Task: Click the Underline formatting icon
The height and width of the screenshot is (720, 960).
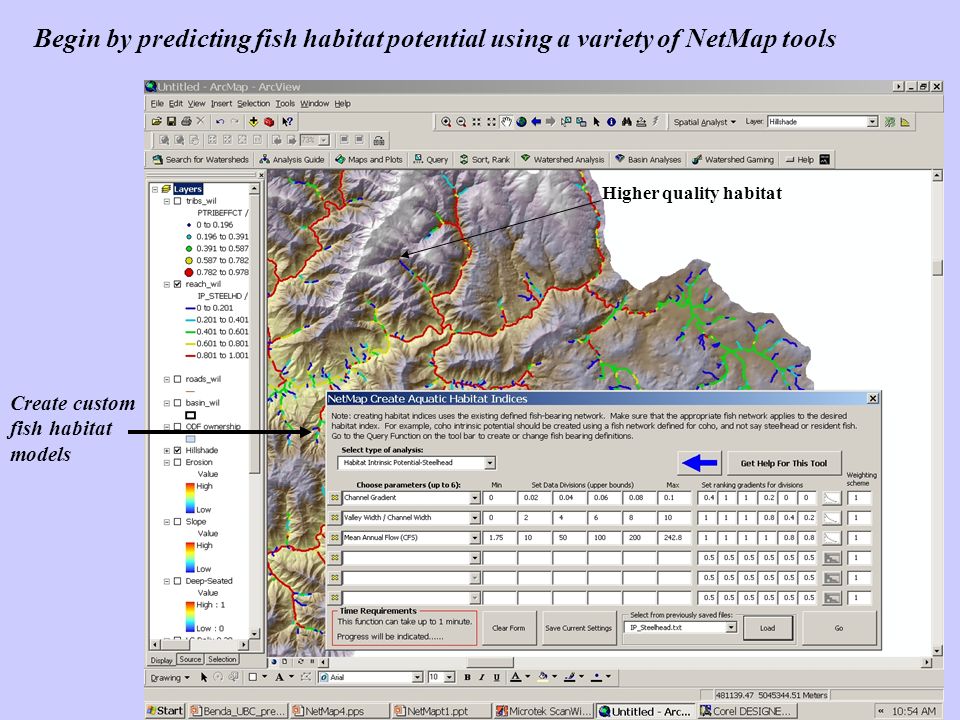Action: pos(496,677)
